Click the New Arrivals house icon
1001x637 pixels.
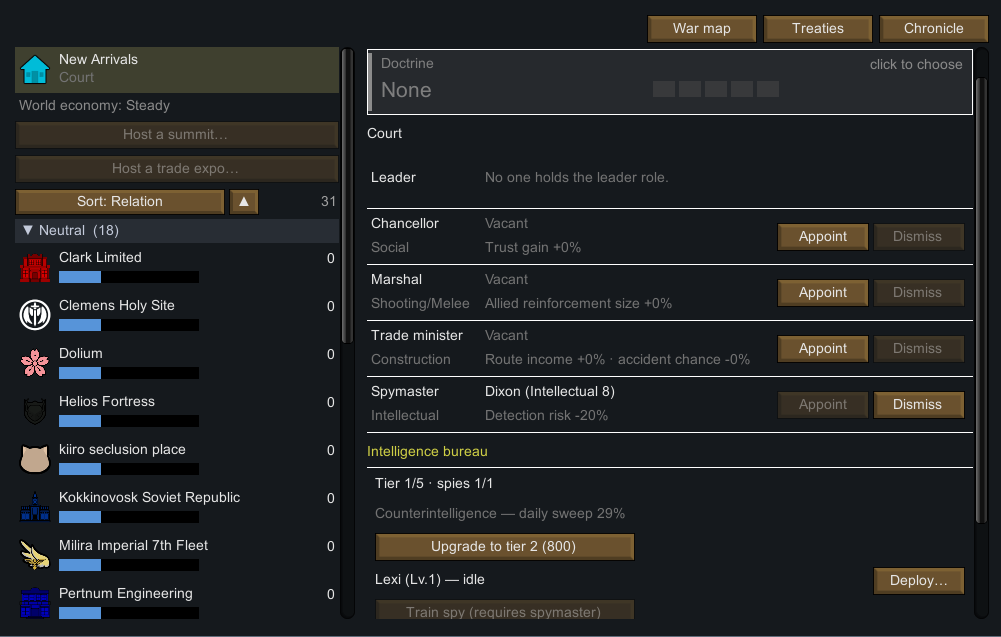click(34, 69)
